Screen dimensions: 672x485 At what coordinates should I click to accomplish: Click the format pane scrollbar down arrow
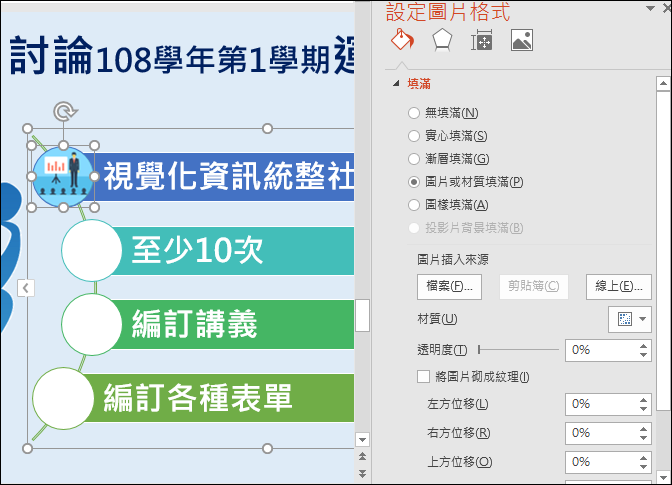tap(663, 476)
